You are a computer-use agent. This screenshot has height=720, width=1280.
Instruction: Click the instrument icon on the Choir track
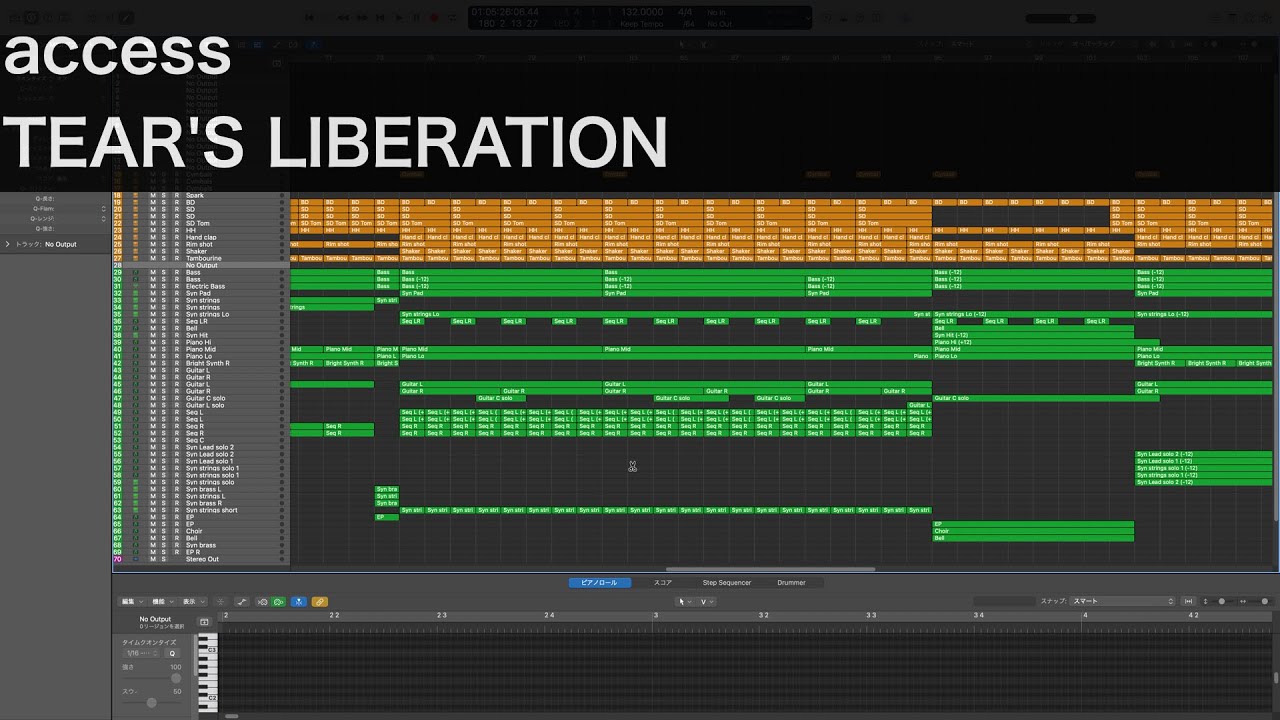[x=135, y=531]
